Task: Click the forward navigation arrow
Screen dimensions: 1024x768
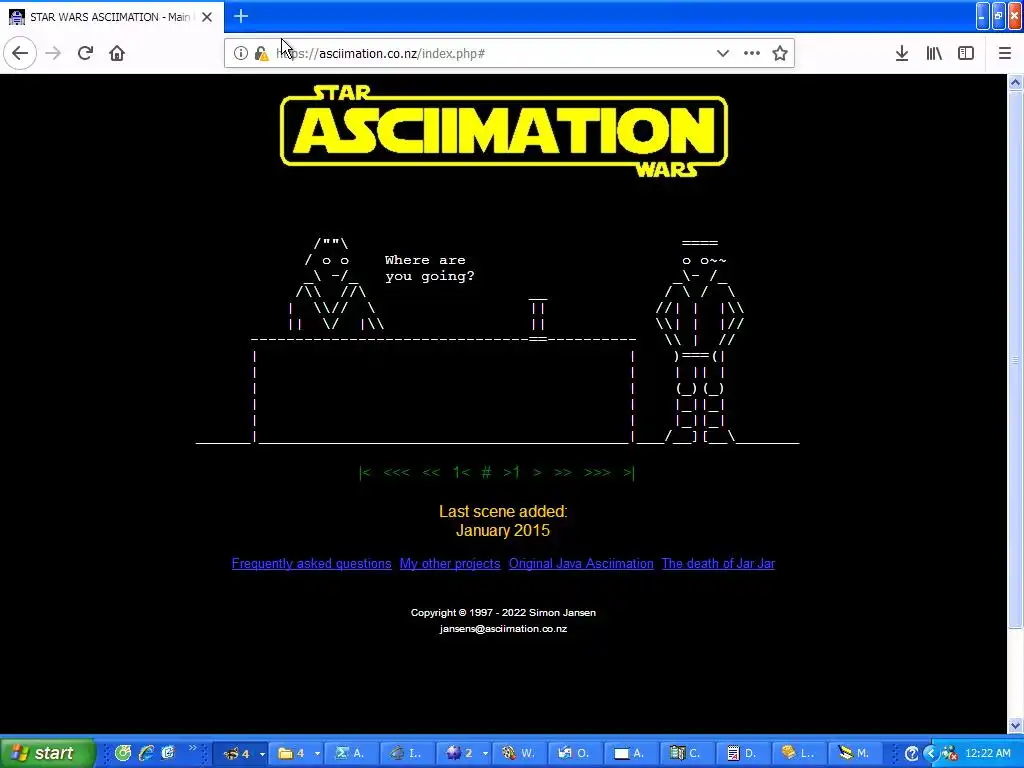Action: (x=54, y=53)
